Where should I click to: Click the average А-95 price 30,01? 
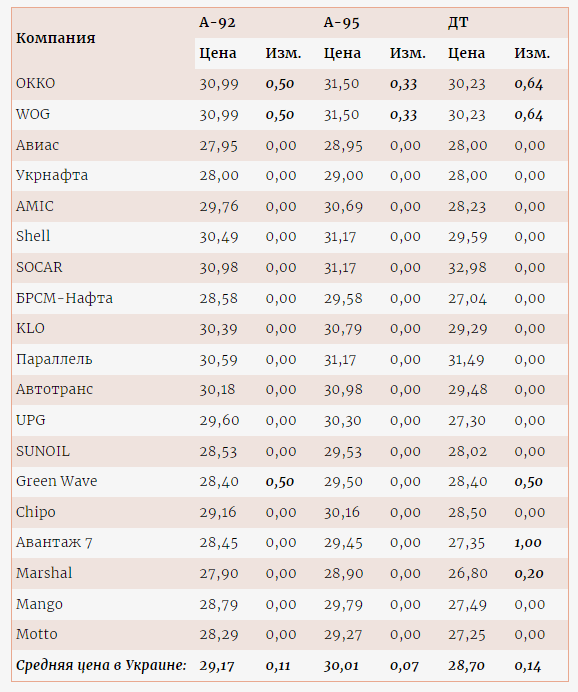pyautogui.click(x=342, y=666)
